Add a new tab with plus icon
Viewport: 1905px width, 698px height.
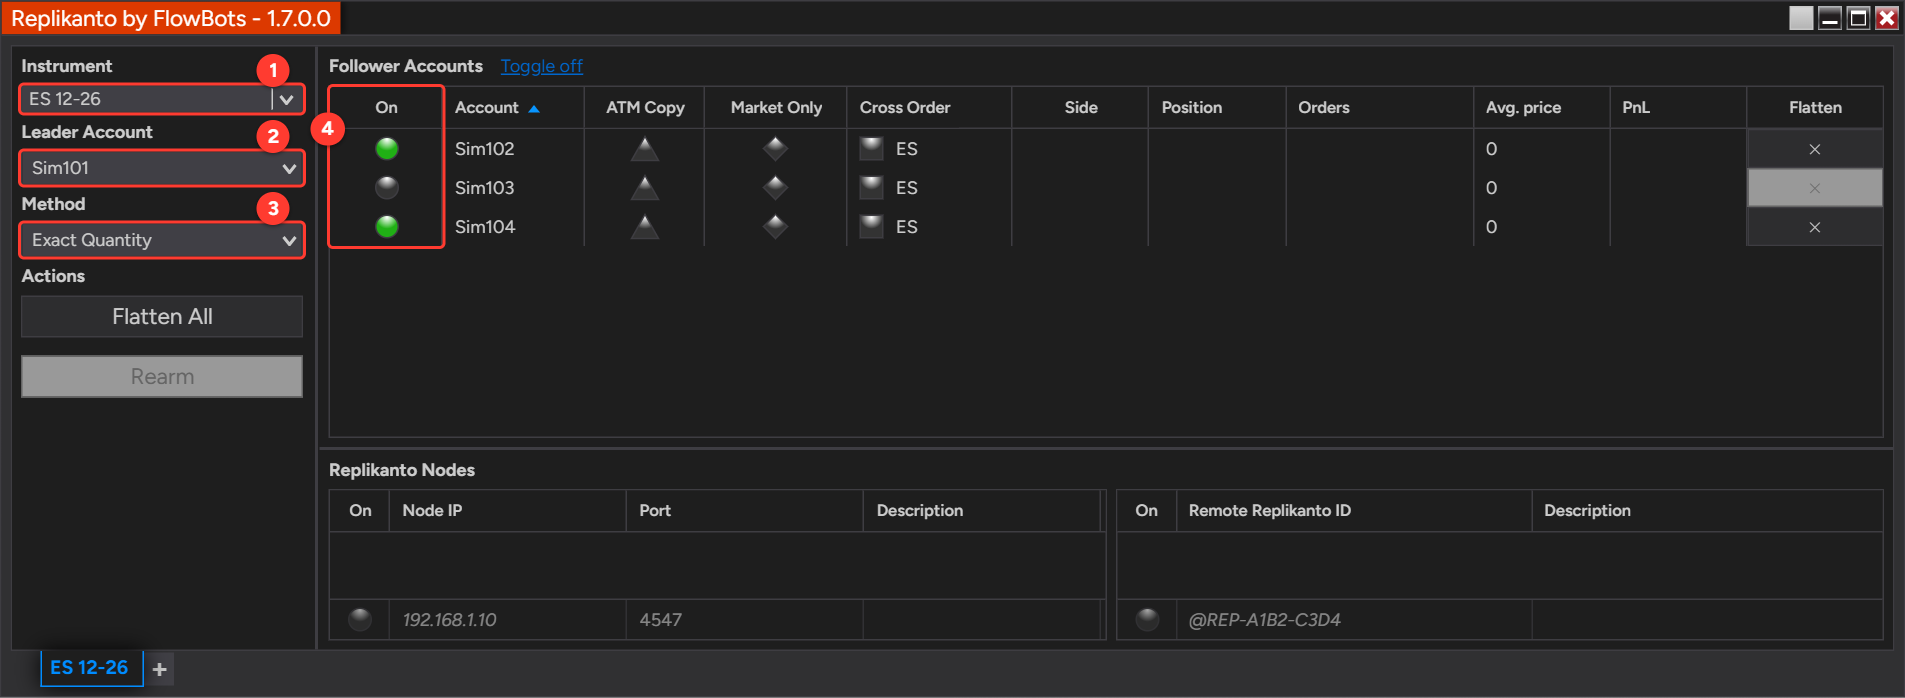click(159, 669)
